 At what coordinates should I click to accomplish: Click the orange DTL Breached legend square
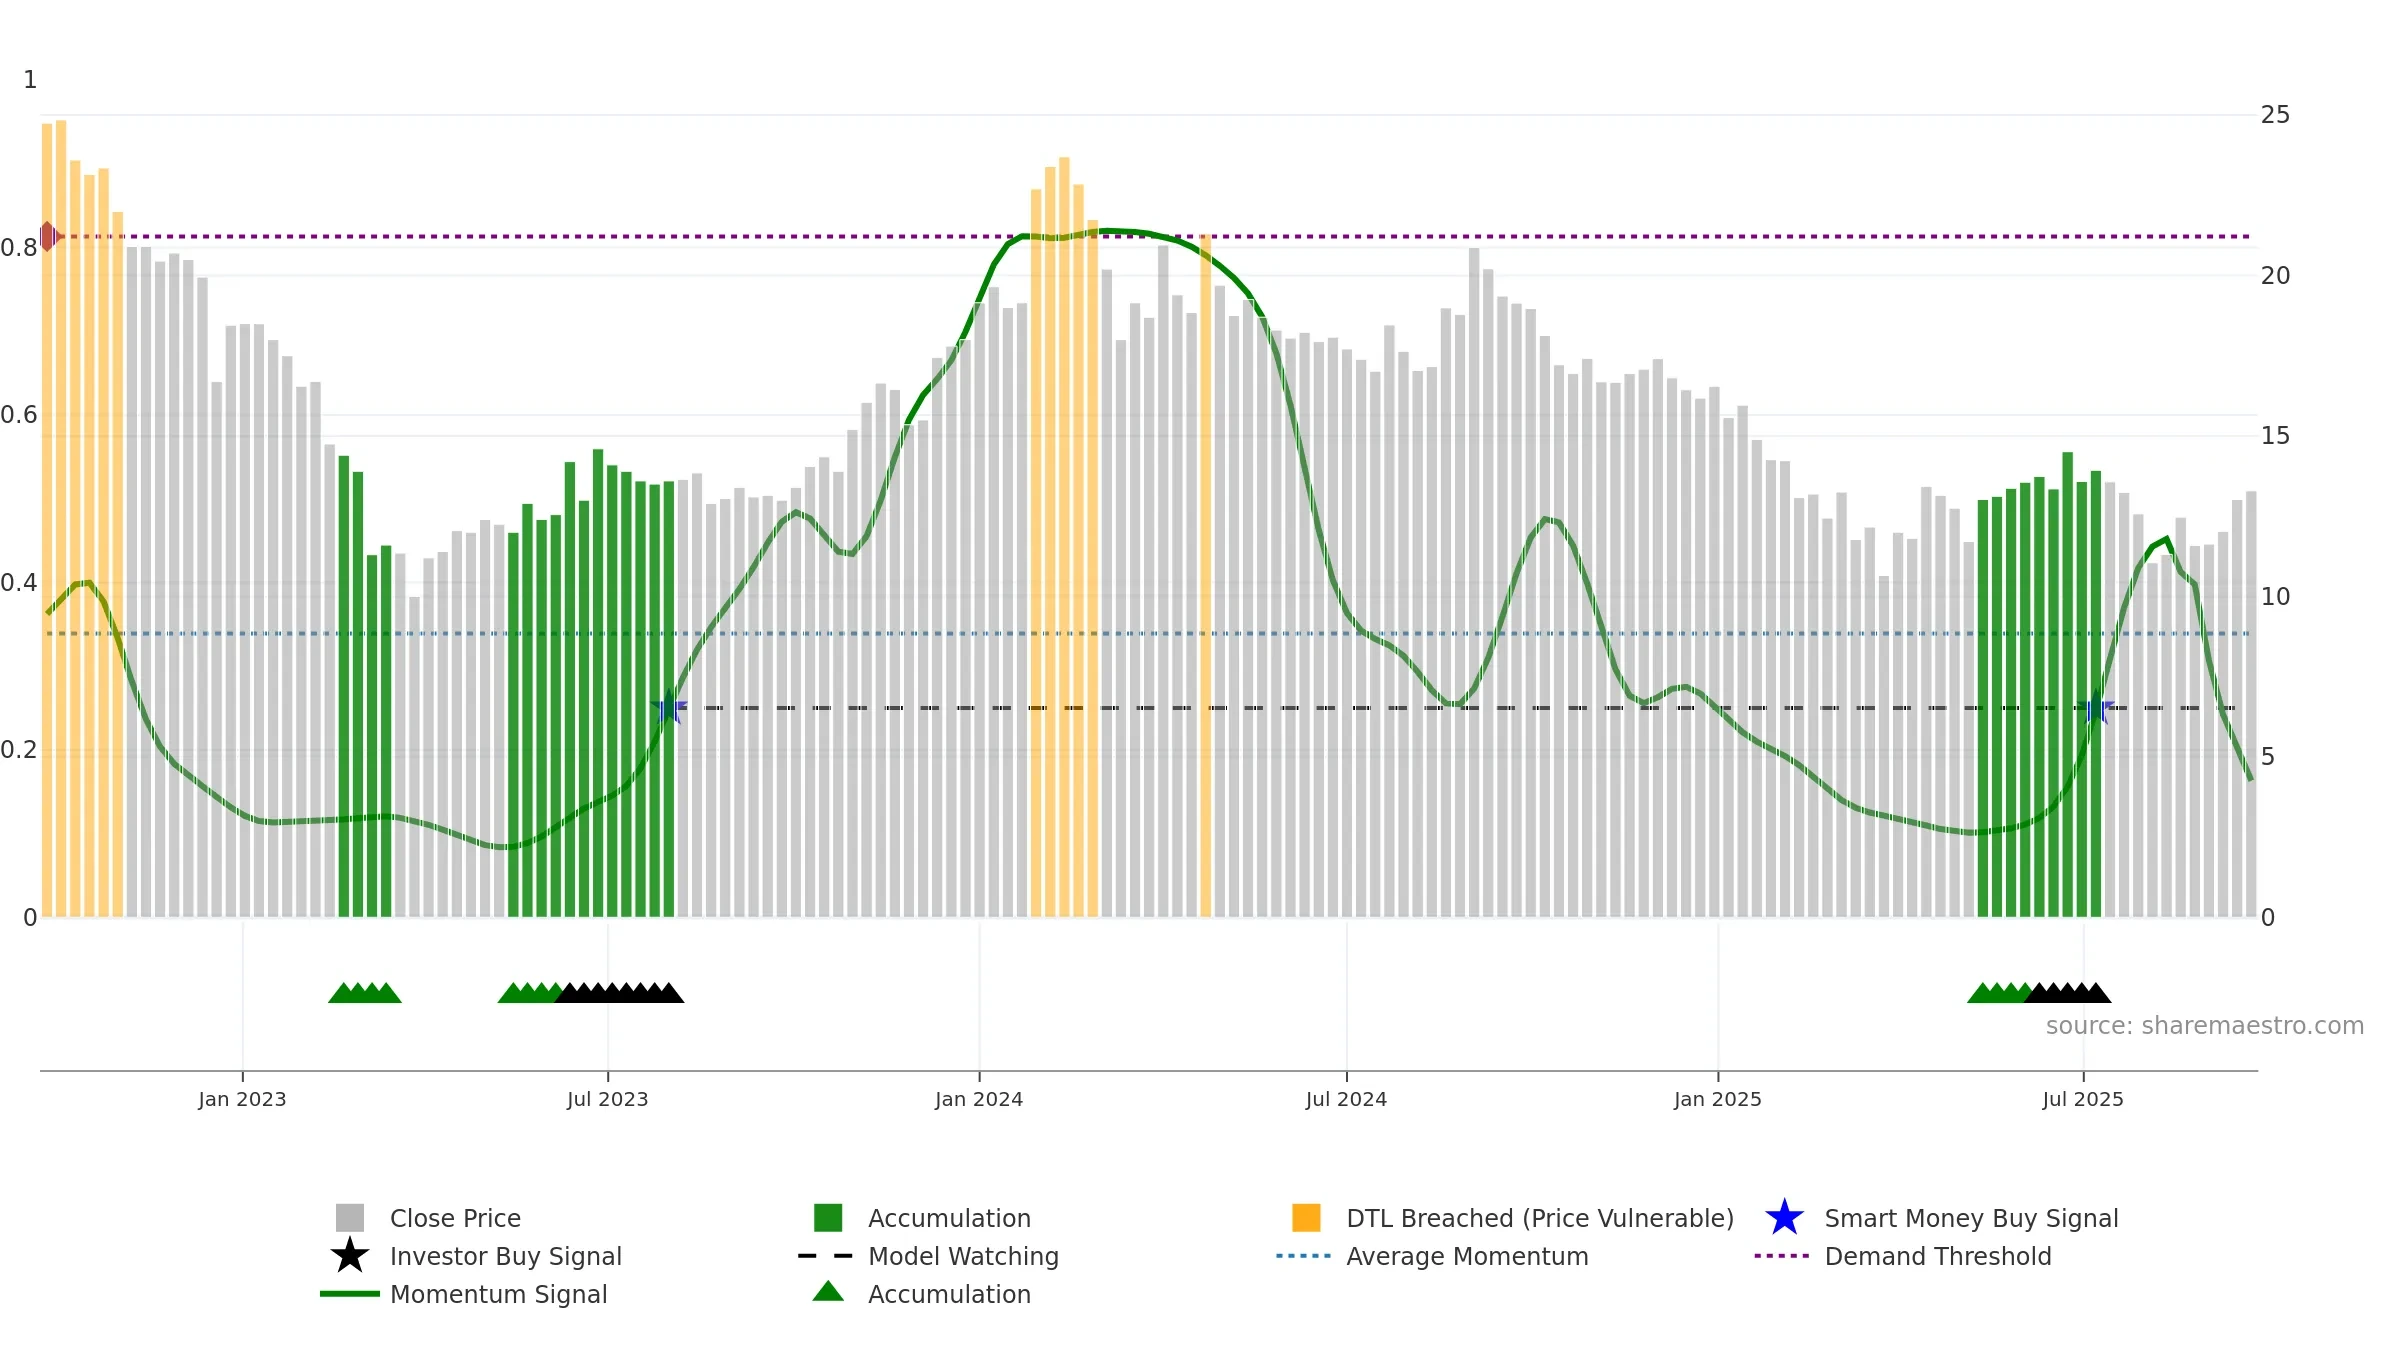[x=1306, y=1218]
